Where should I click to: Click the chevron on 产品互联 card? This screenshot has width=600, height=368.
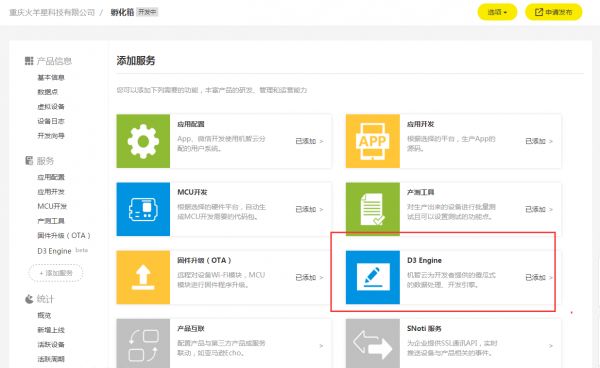321,346
